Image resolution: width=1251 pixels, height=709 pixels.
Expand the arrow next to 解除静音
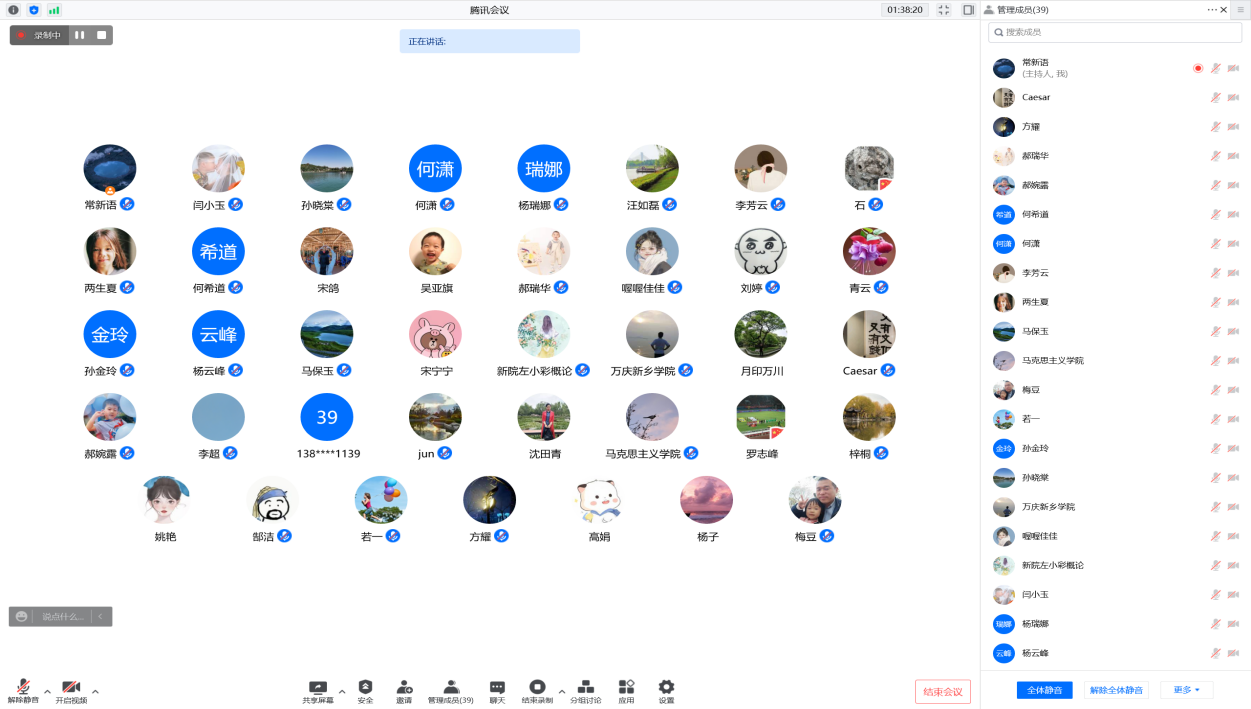(47, 691)
